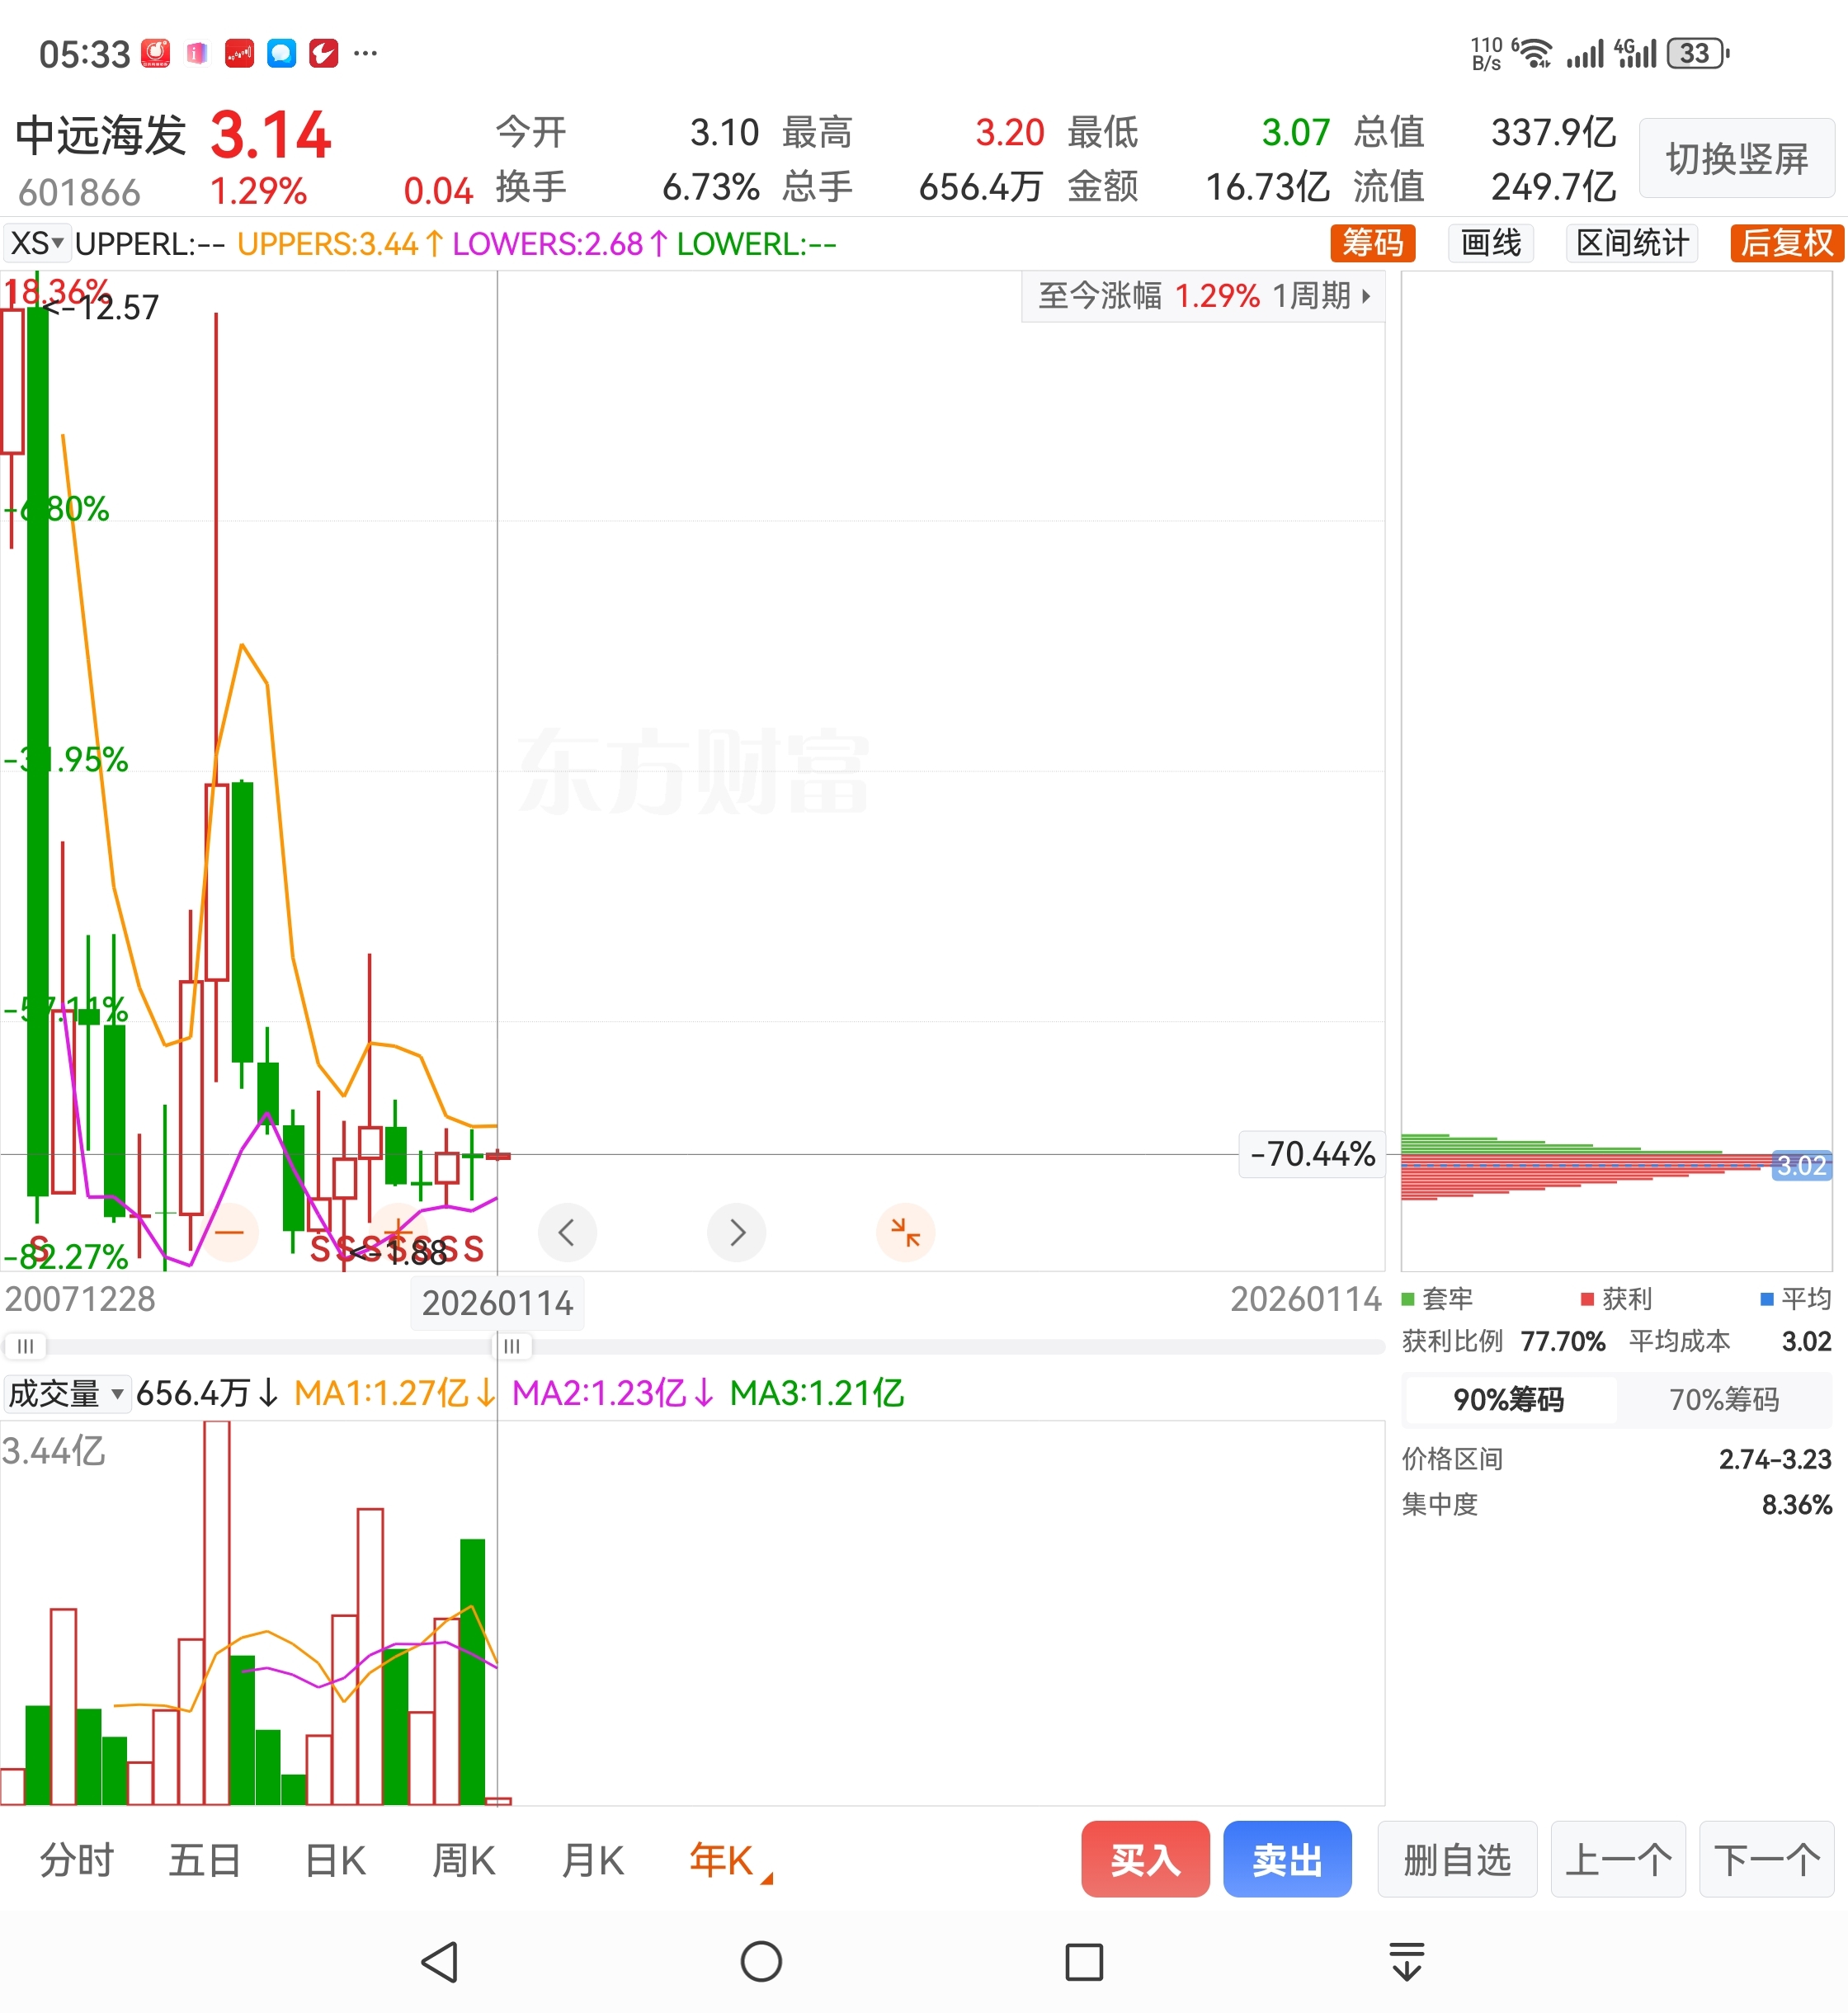Click the chart scroll-left arrow icon

567,1232
